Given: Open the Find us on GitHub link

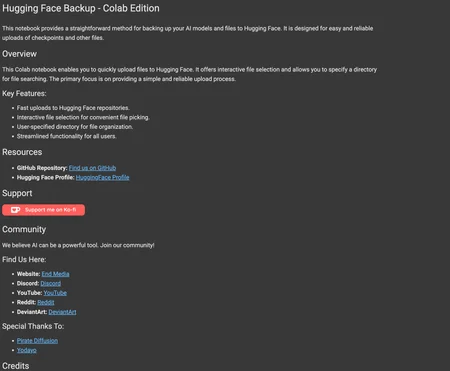Looking at the screenshot, I should tap(92, 168).
